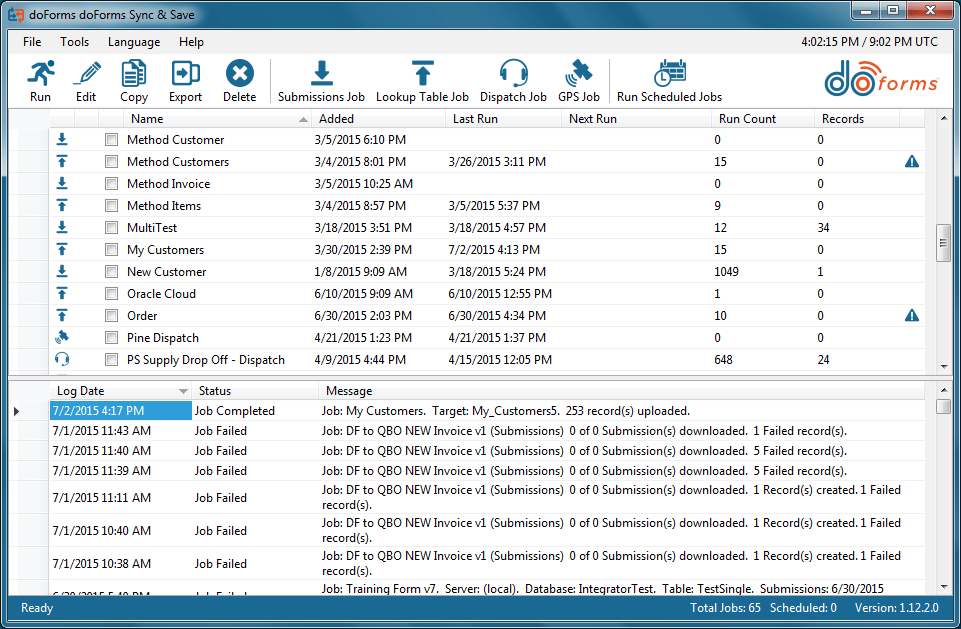
Task: Click the GPS Job satellite icon
Action: (579, 74)
